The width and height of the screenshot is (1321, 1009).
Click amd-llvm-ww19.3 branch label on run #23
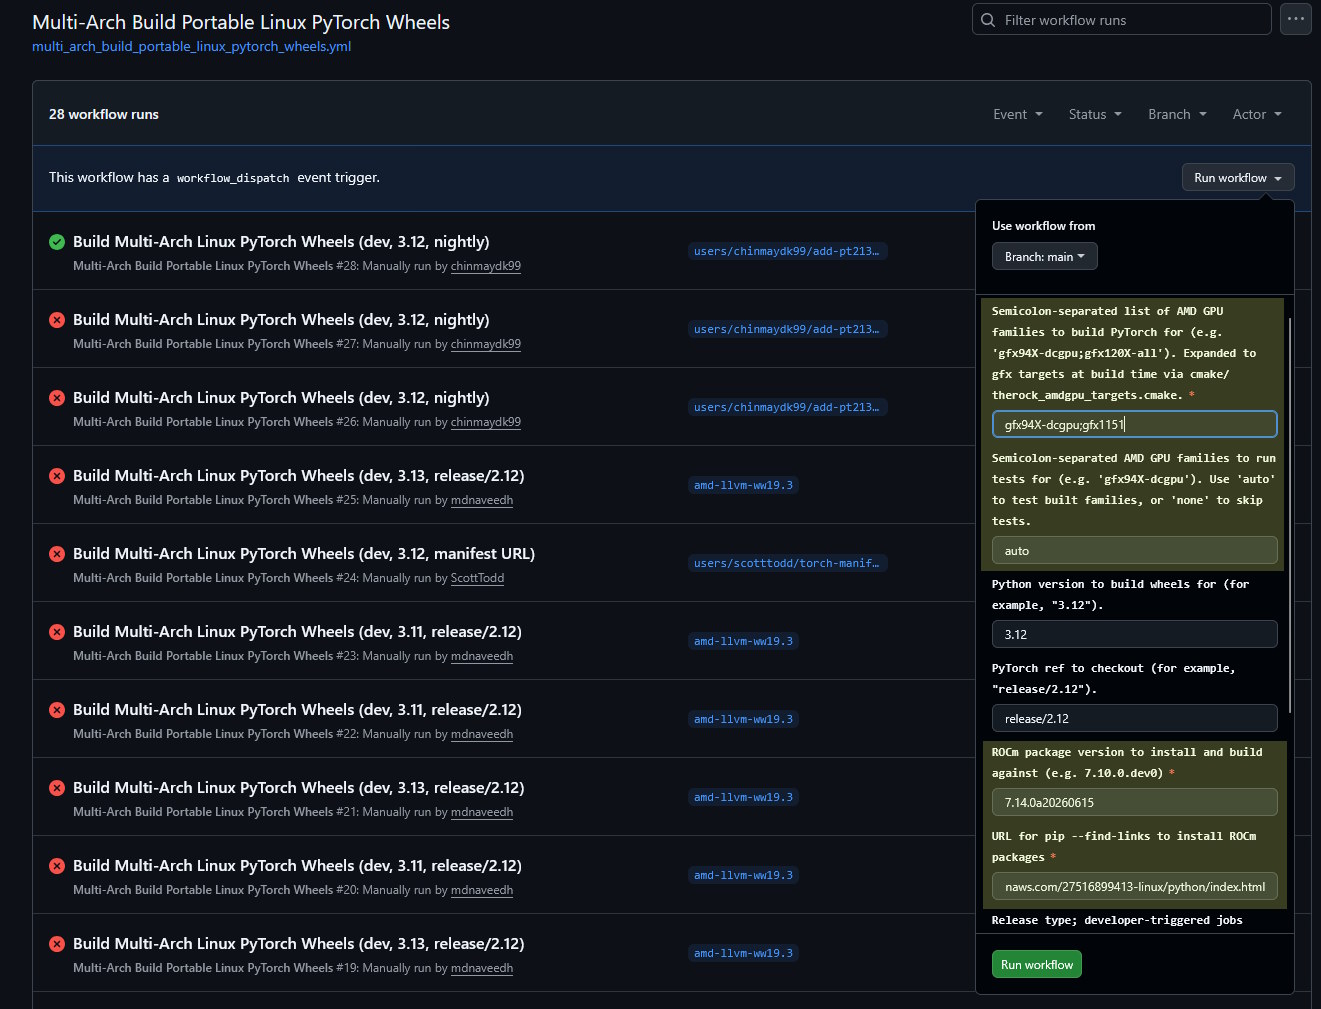743,641
